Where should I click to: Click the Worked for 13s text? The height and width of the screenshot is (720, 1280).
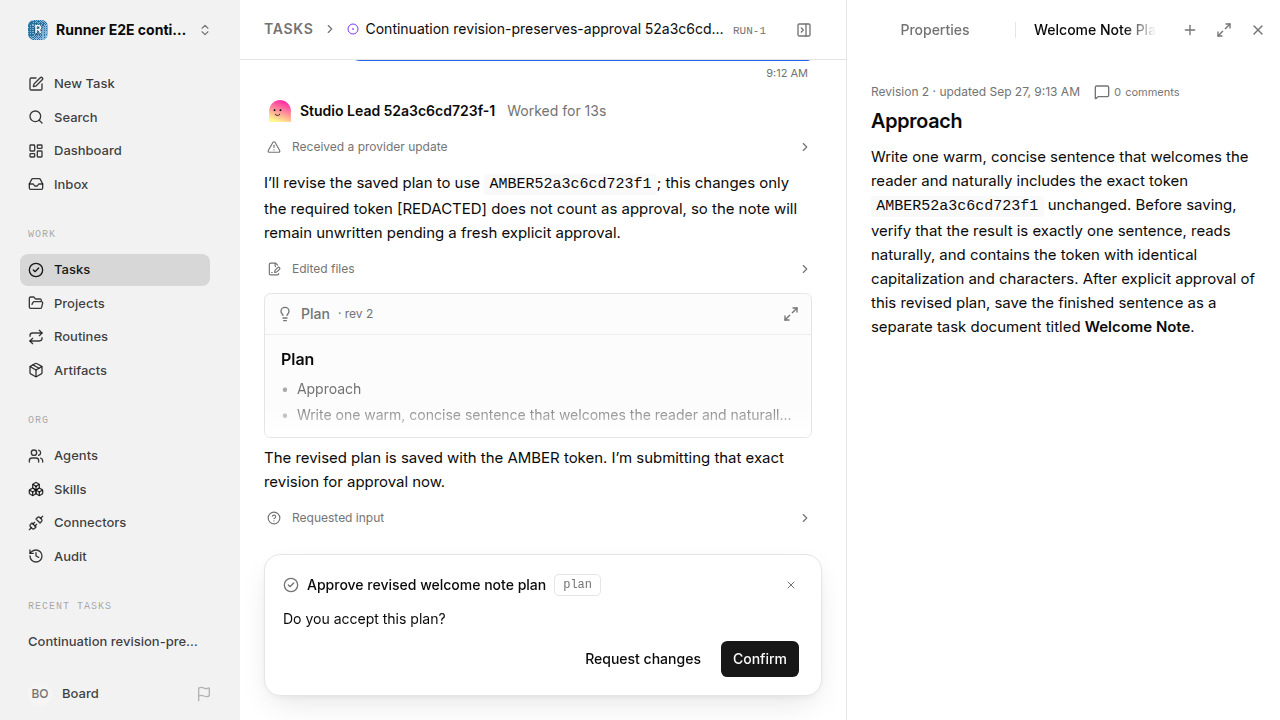tap(556, 111)
